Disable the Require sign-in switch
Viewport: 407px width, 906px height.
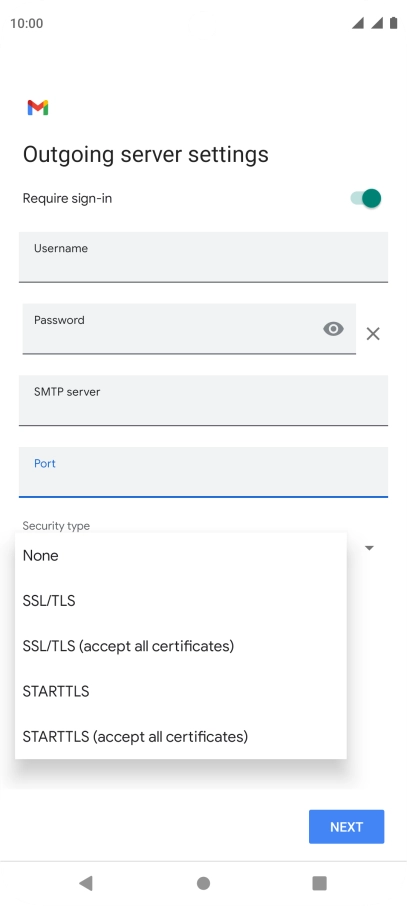(366, 198)
